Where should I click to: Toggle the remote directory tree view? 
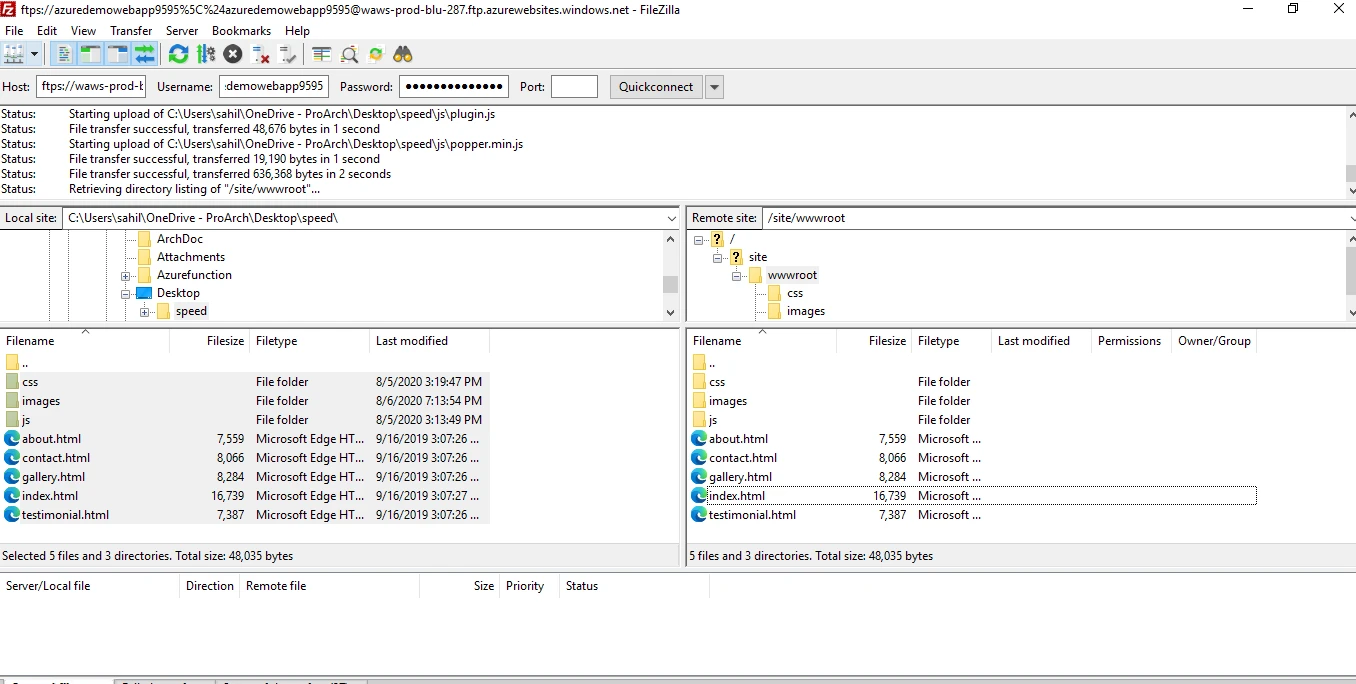116,54
